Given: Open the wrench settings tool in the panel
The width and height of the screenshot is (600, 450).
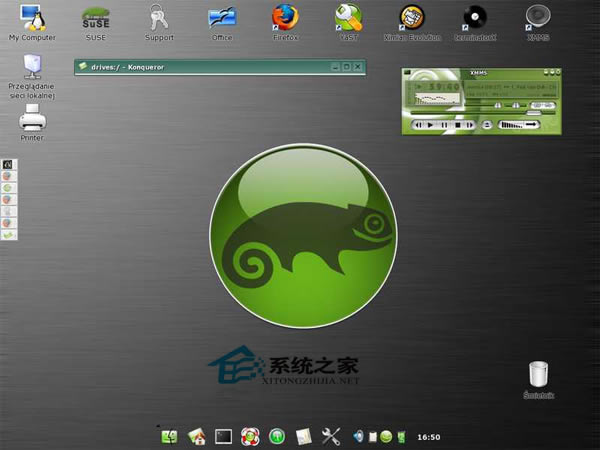Looking at the screenshot, I should pos(332,436).
